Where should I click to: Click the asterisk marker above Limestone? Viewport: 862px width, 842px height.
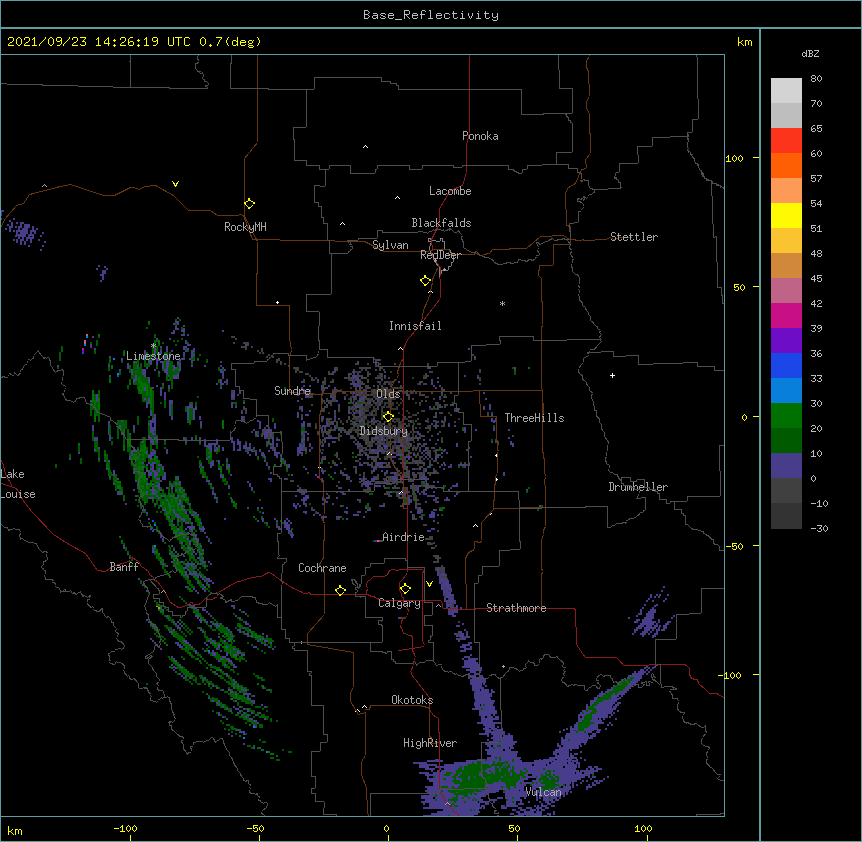pyautogui.click(x=153, y=346)
